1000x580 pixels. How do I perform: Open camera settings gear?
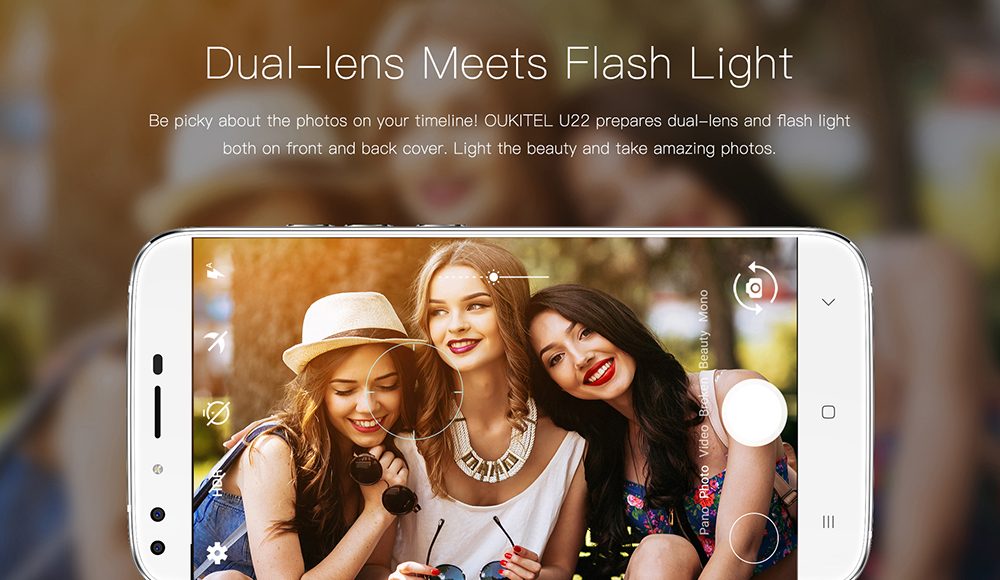(x=217, y=553)
